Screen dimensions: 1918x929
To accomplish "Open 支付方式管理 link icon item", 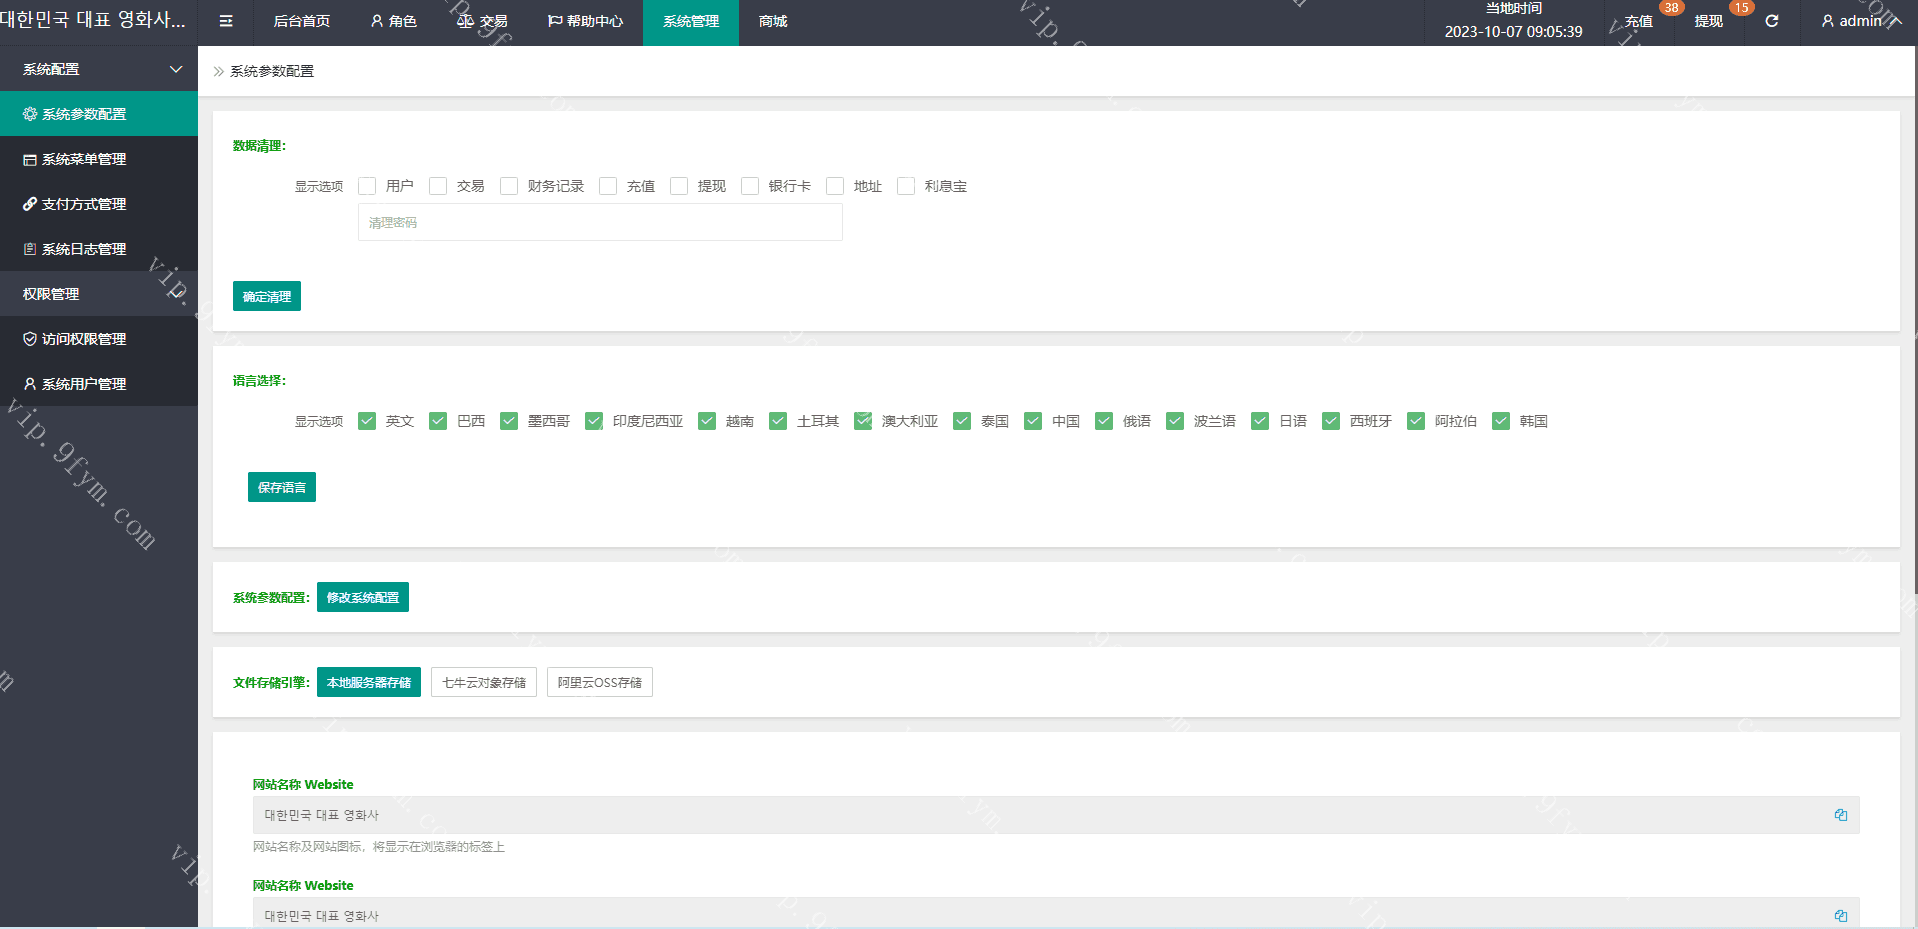I will pyautogui.click(x=84, y=204).
